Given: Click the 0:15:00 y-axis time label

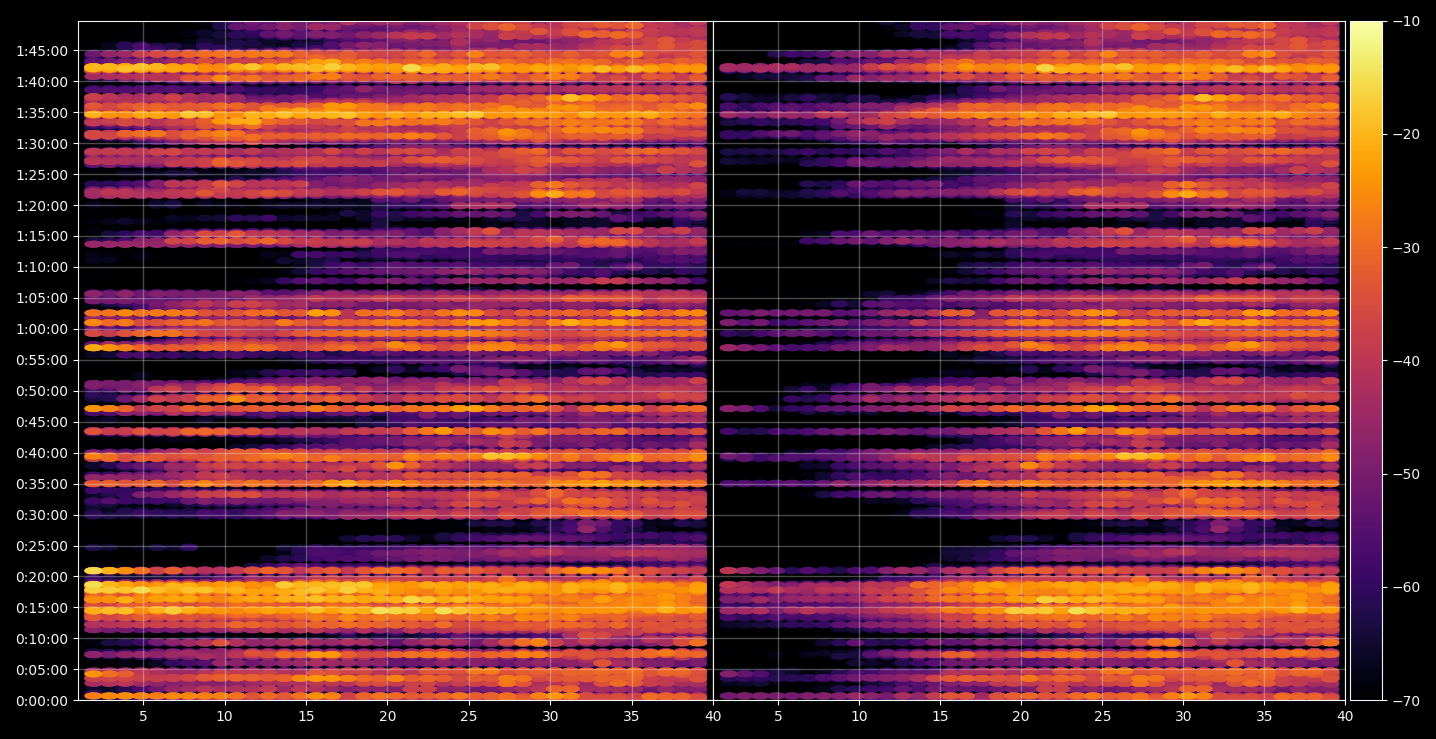Looking at the screenshot, I should click(42, 608).
